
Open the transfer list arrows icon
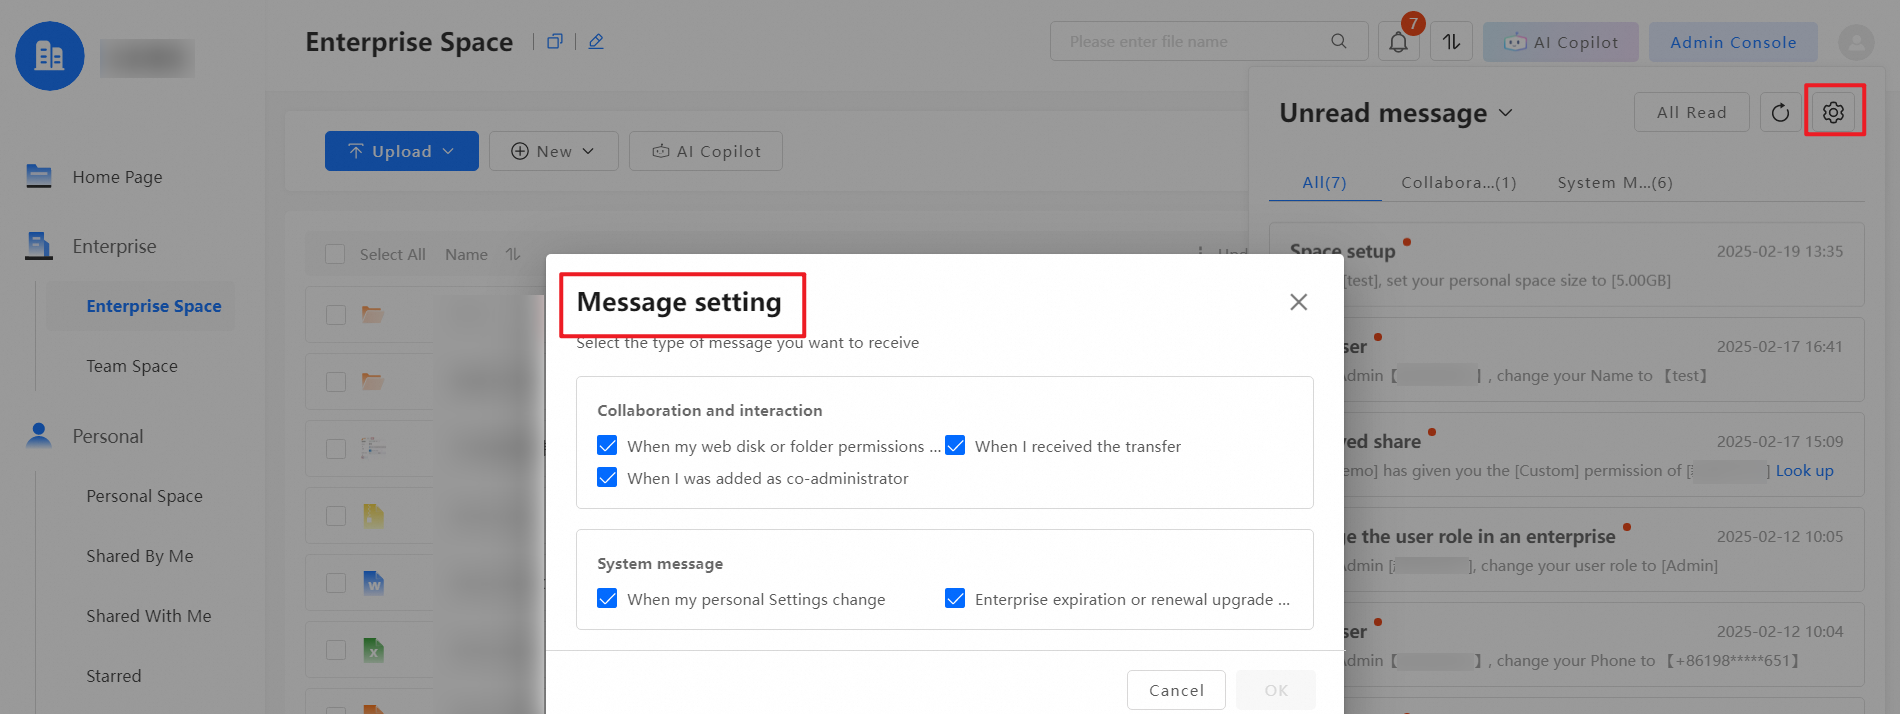[1451, 42]
